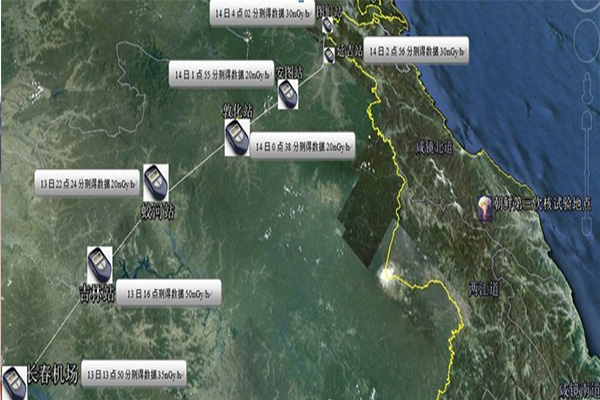This screenshot has width=600, height=400.
Task: Click the 14日2点56分 30nGy/h reading label
Action: [415, 50]
